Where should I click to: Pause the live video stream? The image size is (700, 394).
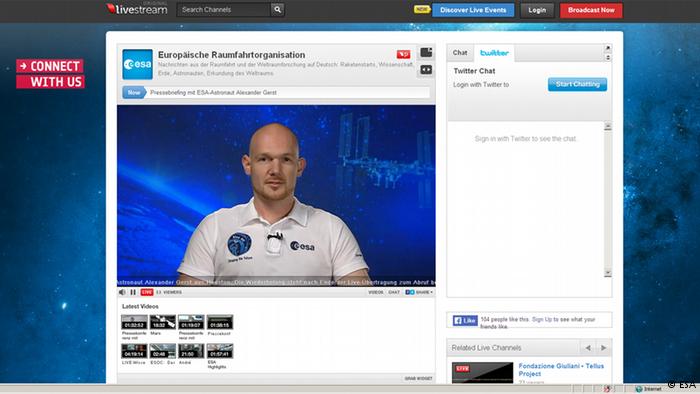point(133,292)
